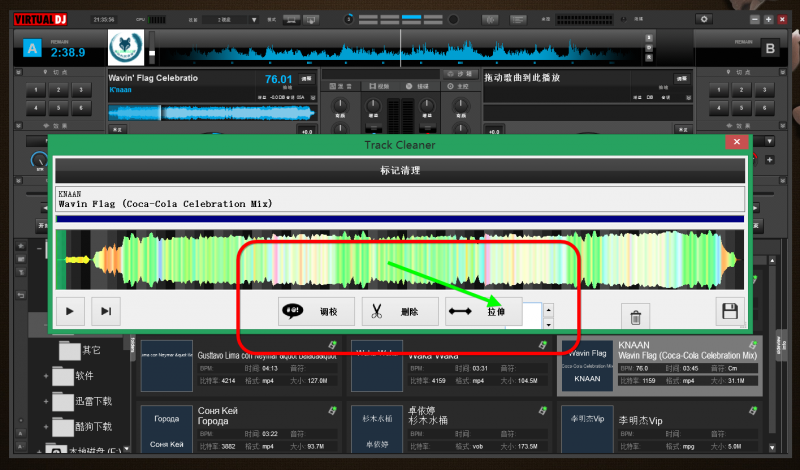Click the 拉伸 stretch arrow button
The width and height of the screenshot is (800, 470).
484,311
